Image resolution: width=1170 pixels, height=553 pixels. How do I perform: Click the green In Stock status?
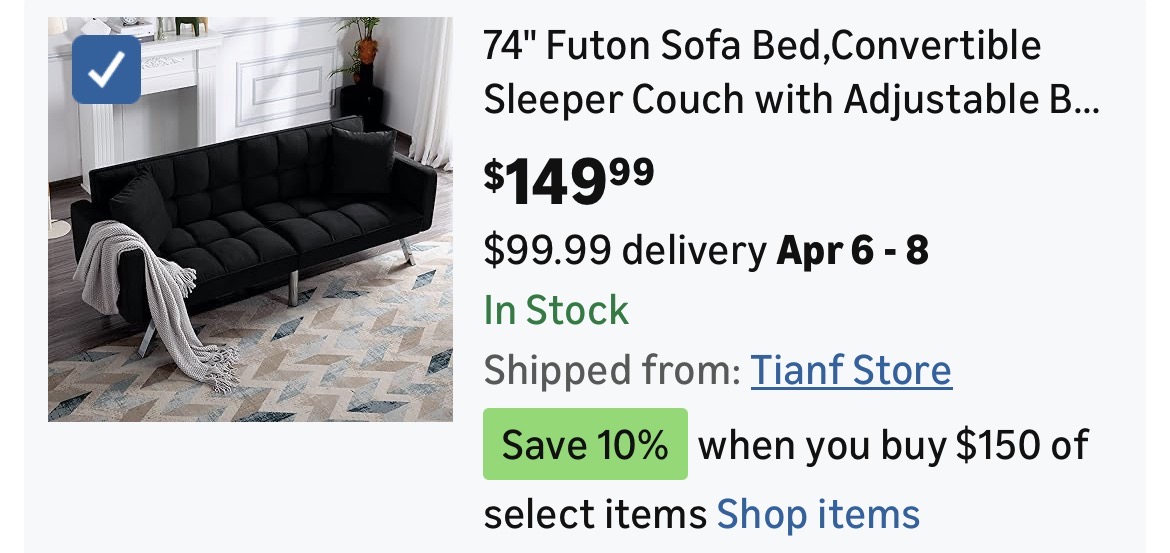(x=556, y=310)
